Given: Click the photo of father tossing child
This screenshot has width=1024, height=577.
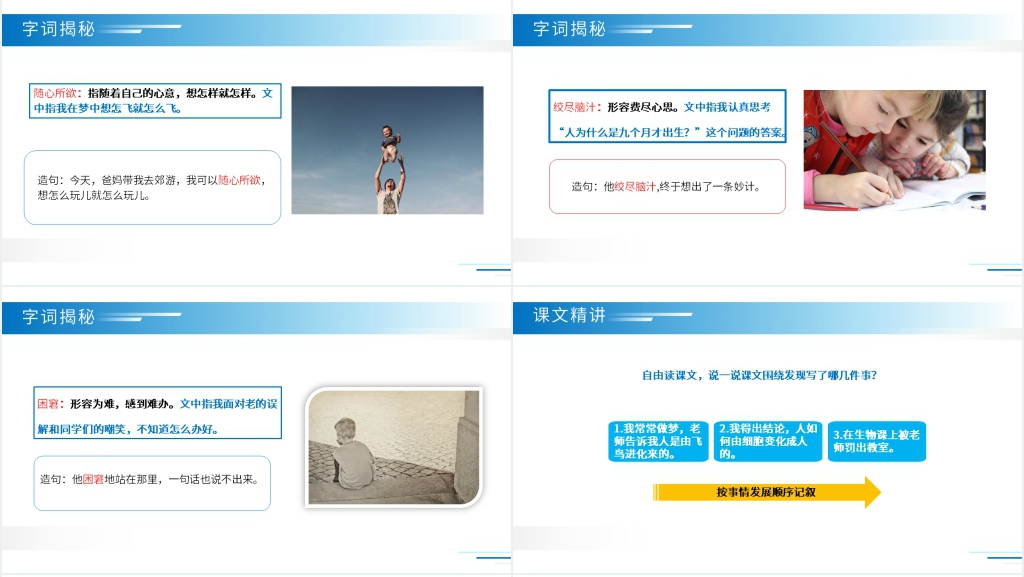Looking at the screenshot, I should (387, 150).
